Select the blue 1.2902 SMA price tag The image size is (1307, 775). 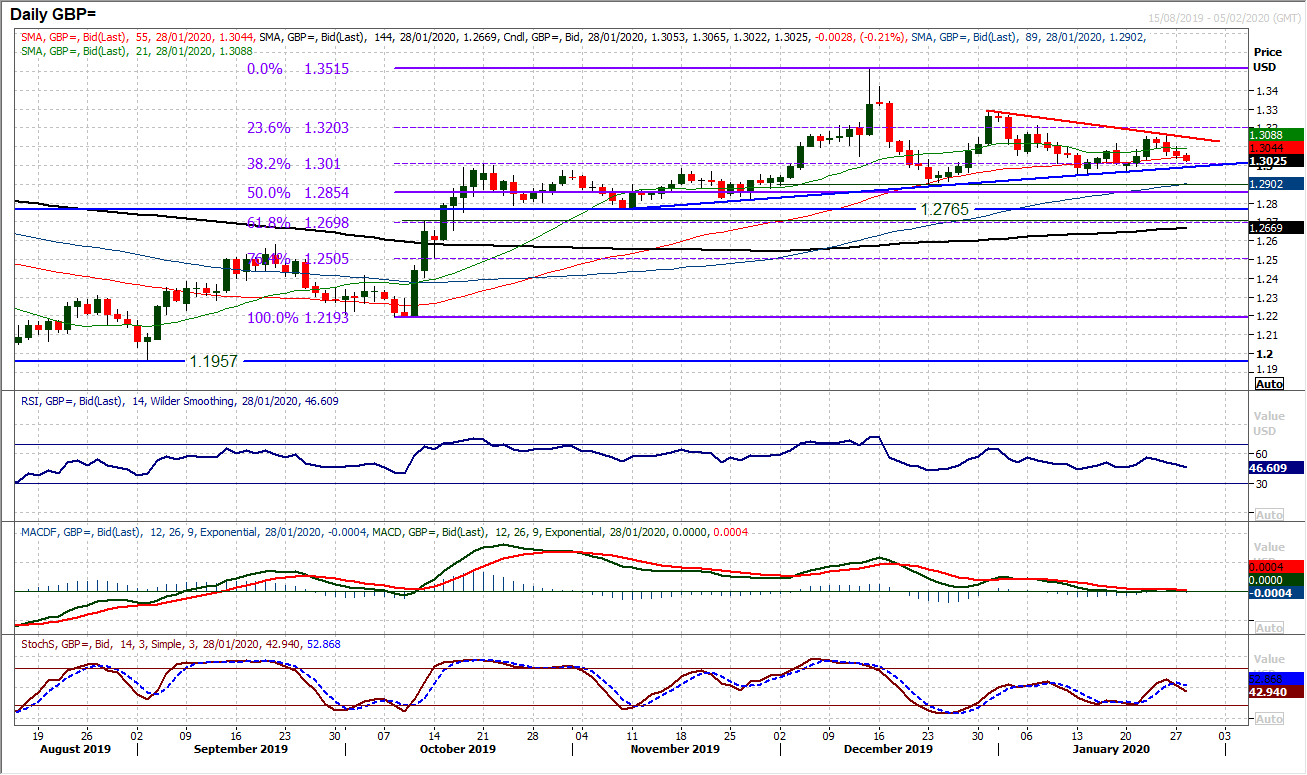[1277, 184]
